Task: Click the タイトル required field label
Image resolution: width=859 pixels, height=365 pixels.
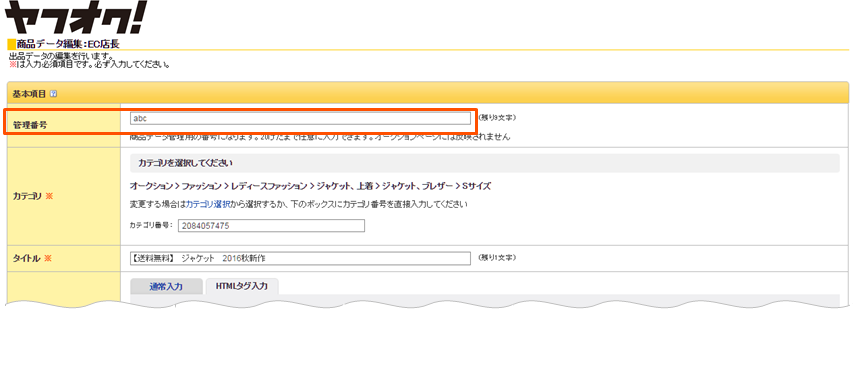Action: (x=32, y=259)
